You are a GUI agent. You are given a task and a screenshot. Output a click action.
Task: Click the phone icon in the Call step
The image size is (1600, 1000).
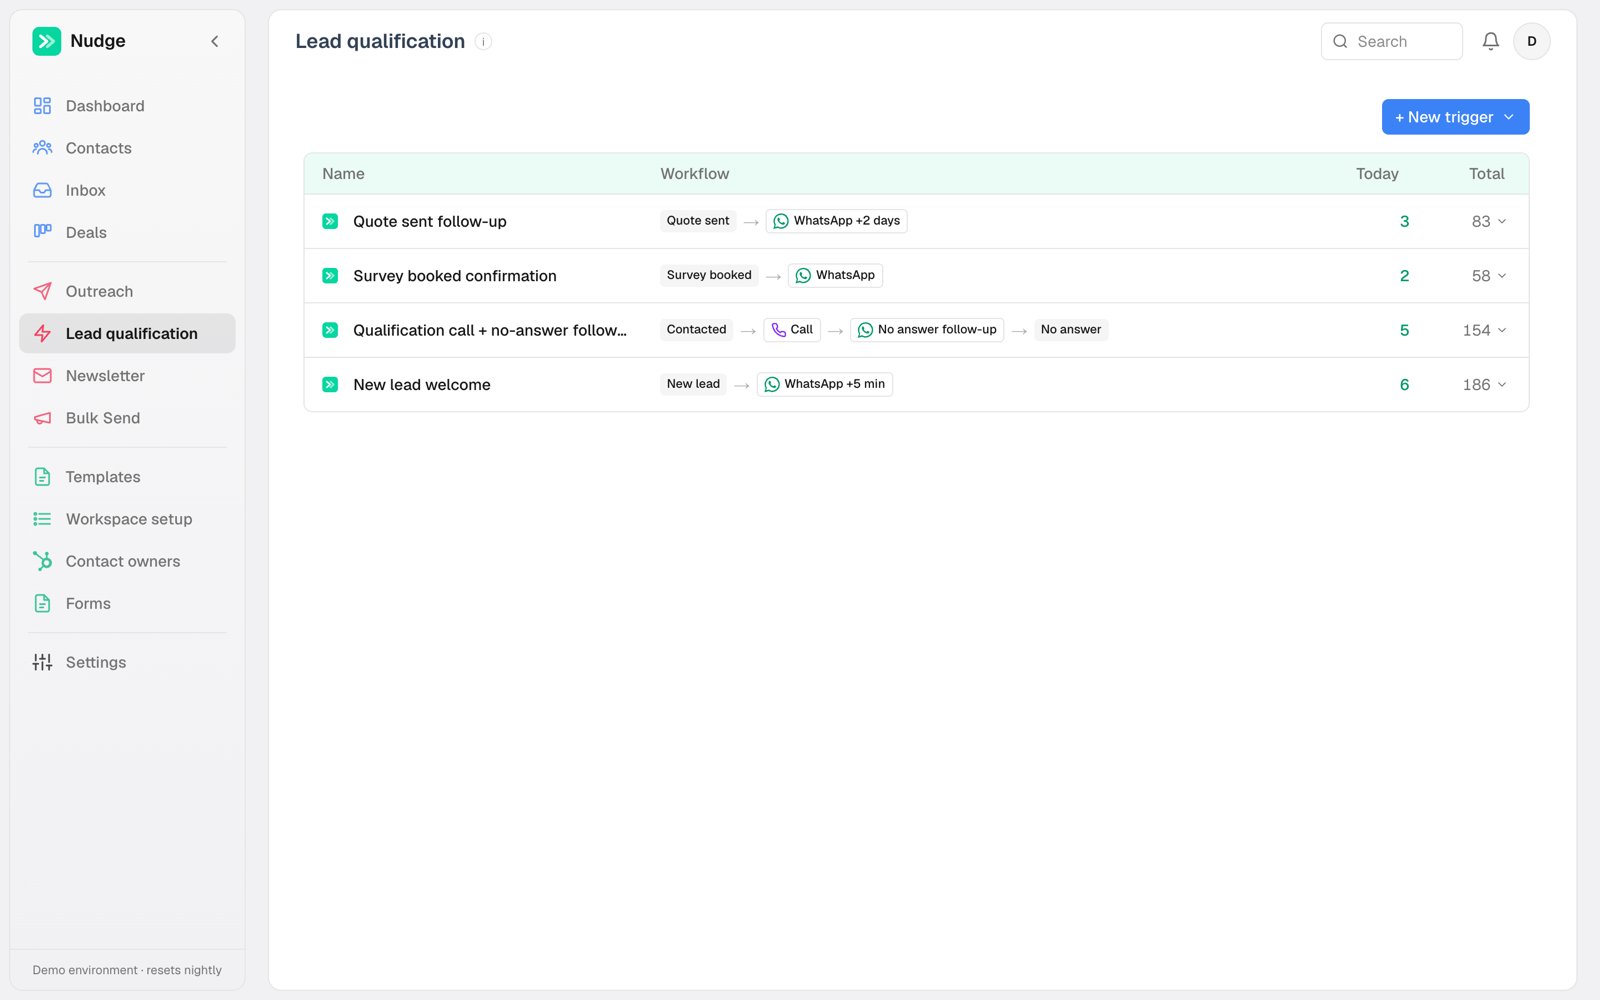point(779,330)
